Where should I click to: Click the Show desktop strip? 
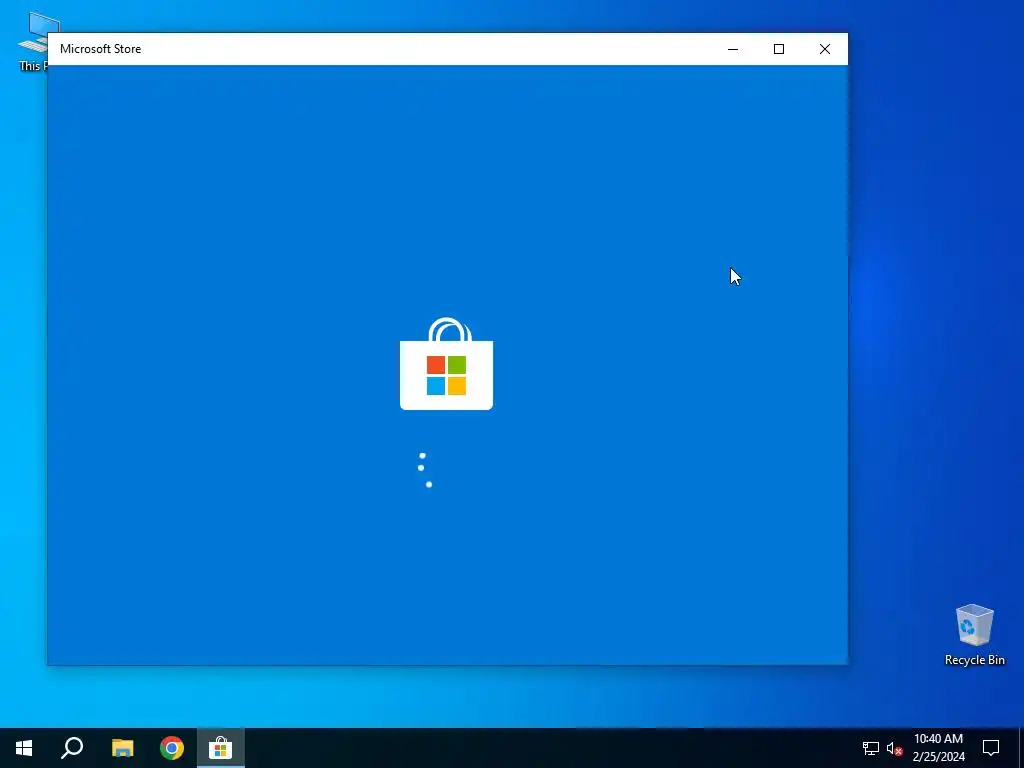pos(1021,748)
